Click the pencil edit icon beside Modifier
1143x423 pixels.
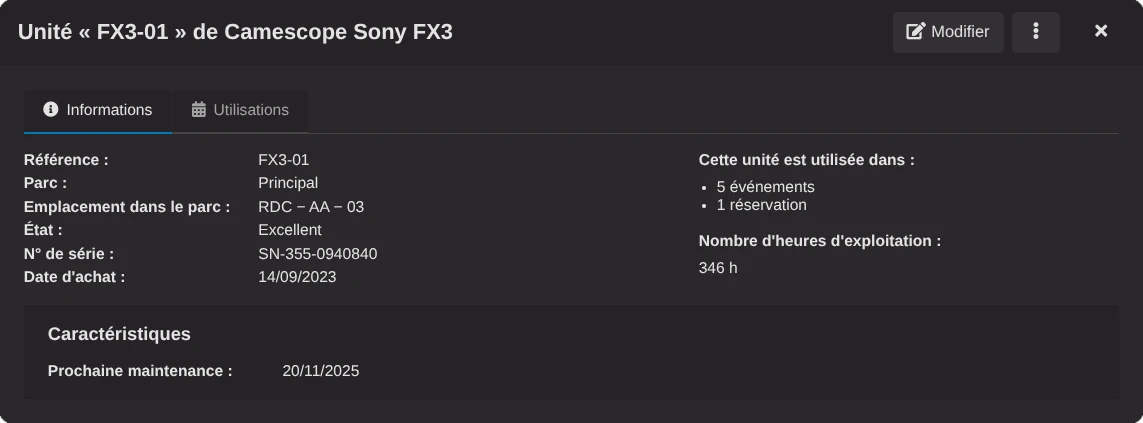click(915, 32)
